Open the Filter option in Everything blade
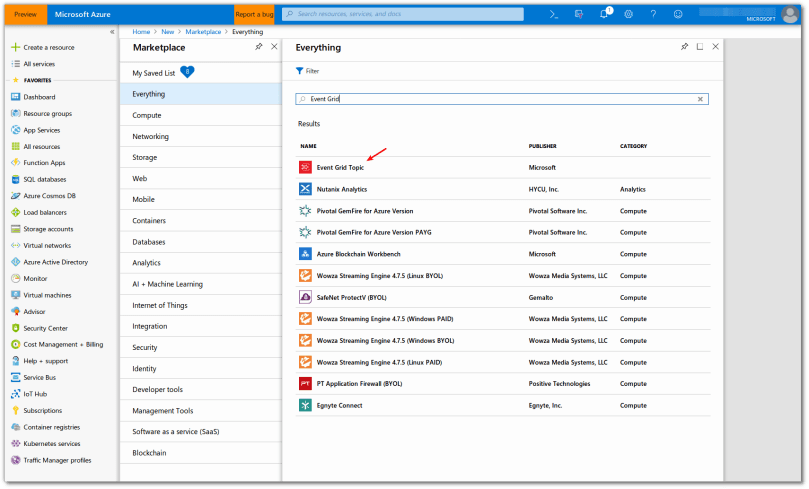 click(307, 71)
